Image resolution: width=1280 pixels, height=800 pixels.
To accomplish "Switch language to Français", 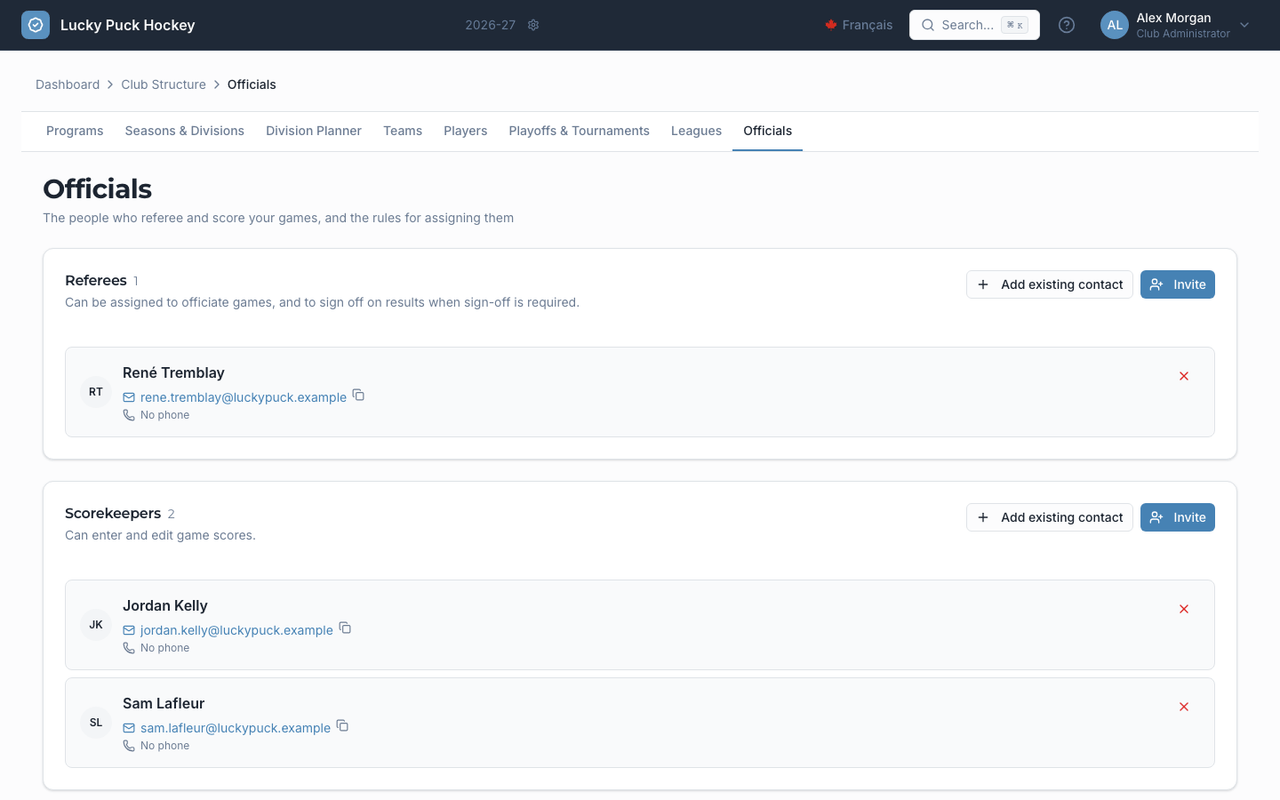I will pos(859,25).
